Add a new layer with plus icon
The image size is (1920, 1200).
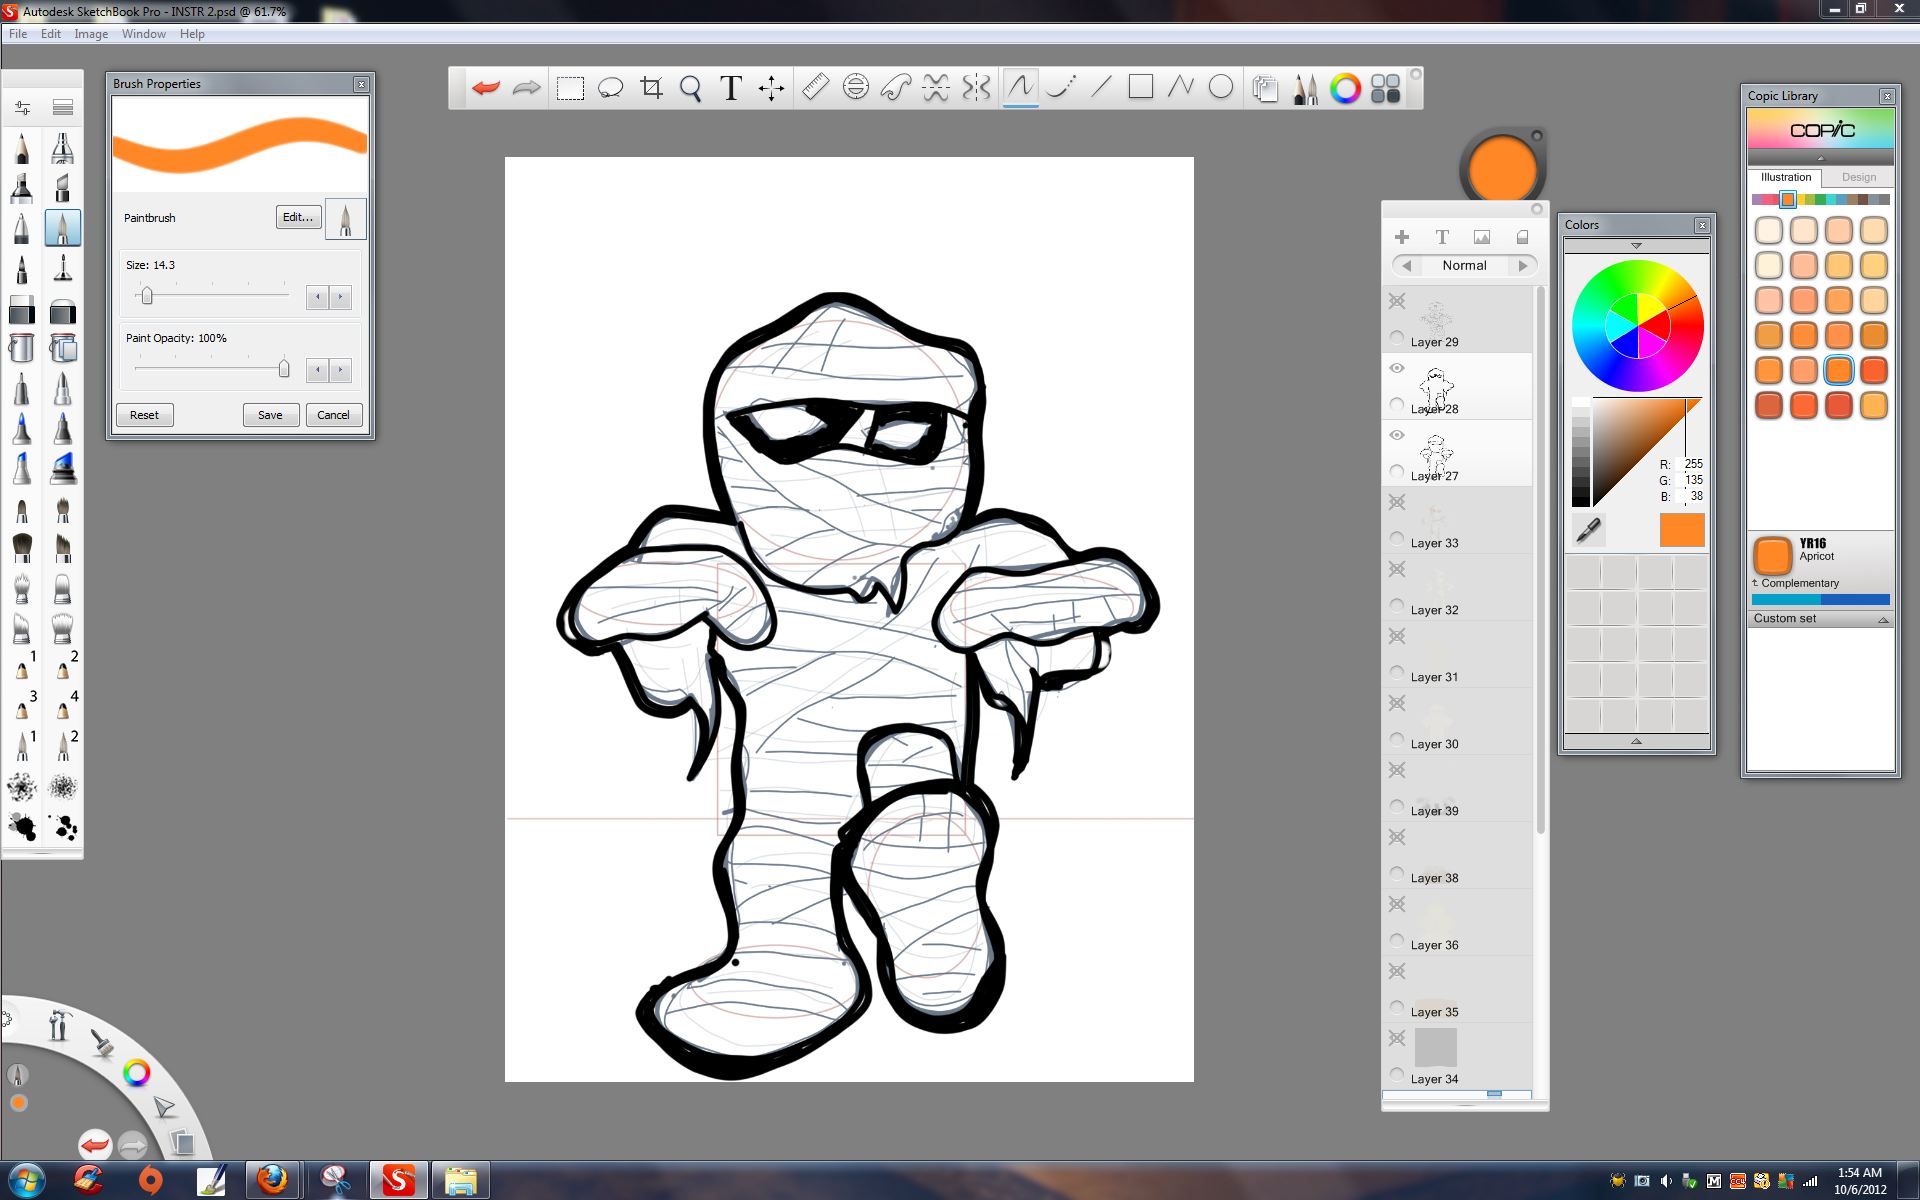tap(1402, 237)
